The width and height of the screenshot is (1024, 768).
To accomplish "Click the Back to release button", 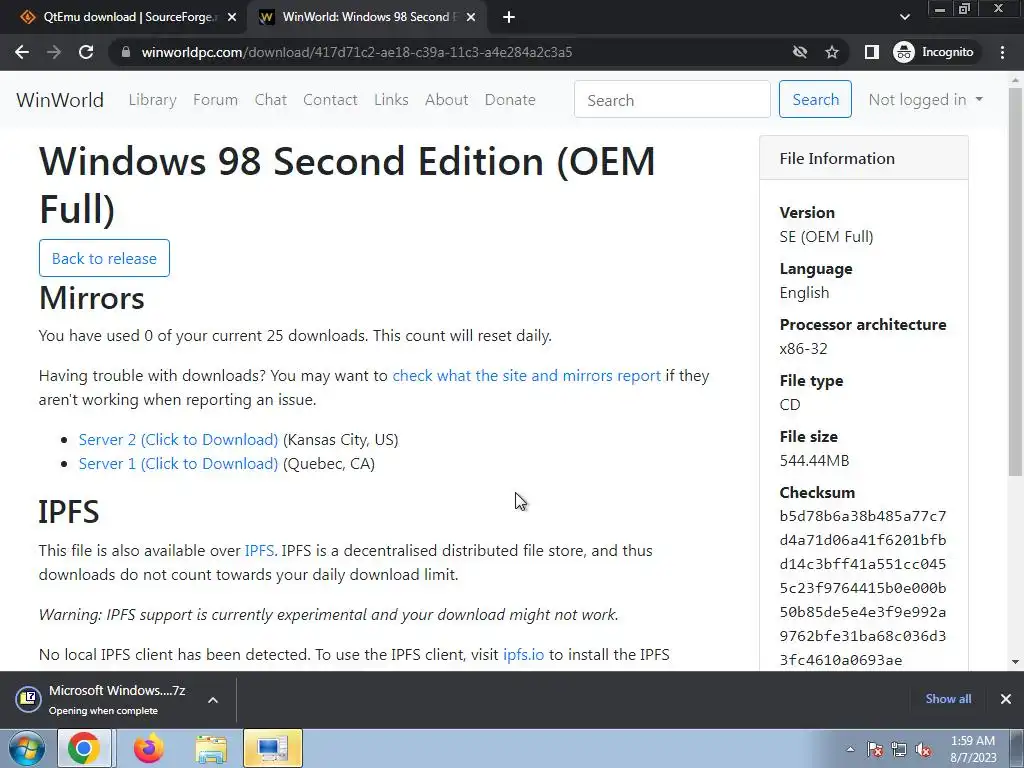I will [104, 258].
